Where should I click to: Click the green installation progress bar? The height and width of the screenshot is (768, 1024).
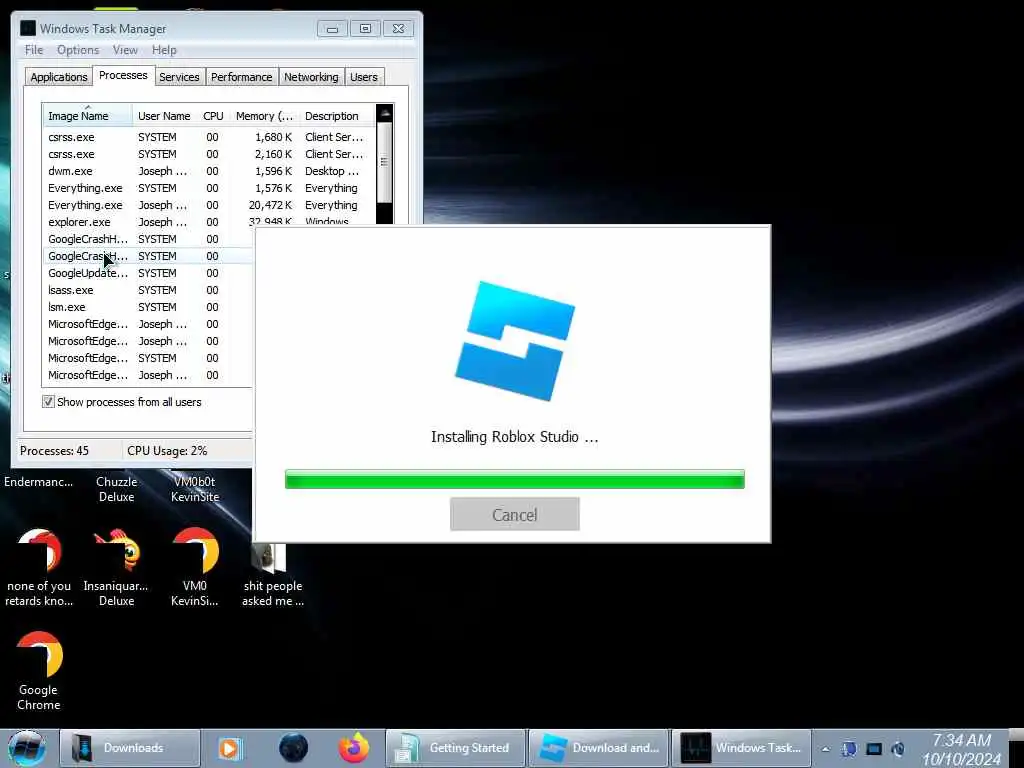tap(515, 479)
